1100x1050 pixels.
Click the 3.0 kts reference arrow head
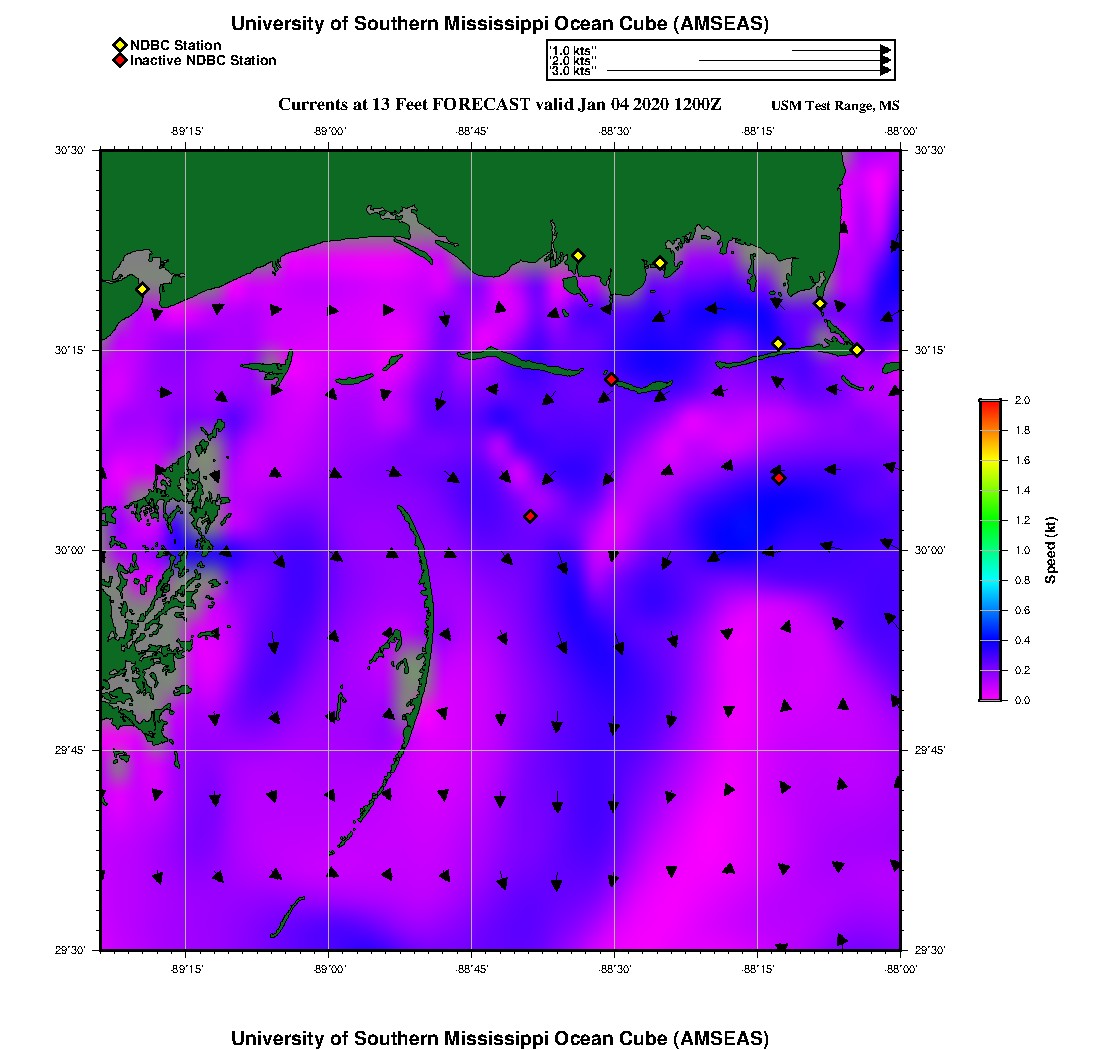pyautogui.click(x=885, y=71)
